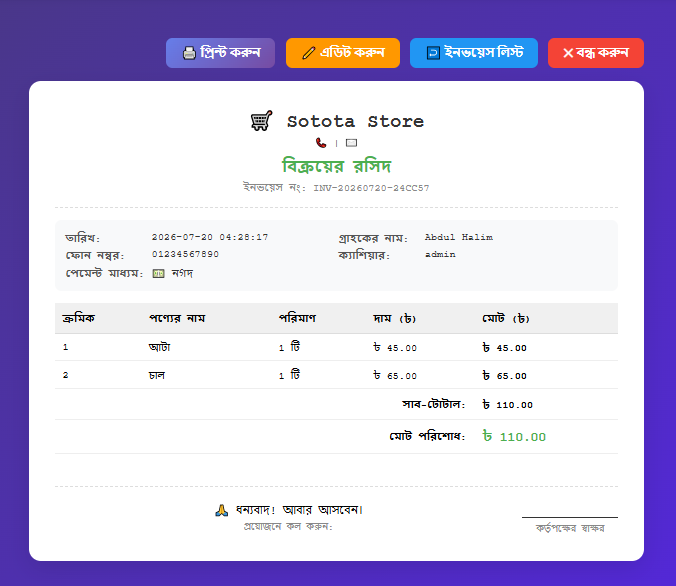Viewport: 676px width, 586px height.
Task: Click the বিক্রয়ের রসিদ heading
Action: click(336, 166)
